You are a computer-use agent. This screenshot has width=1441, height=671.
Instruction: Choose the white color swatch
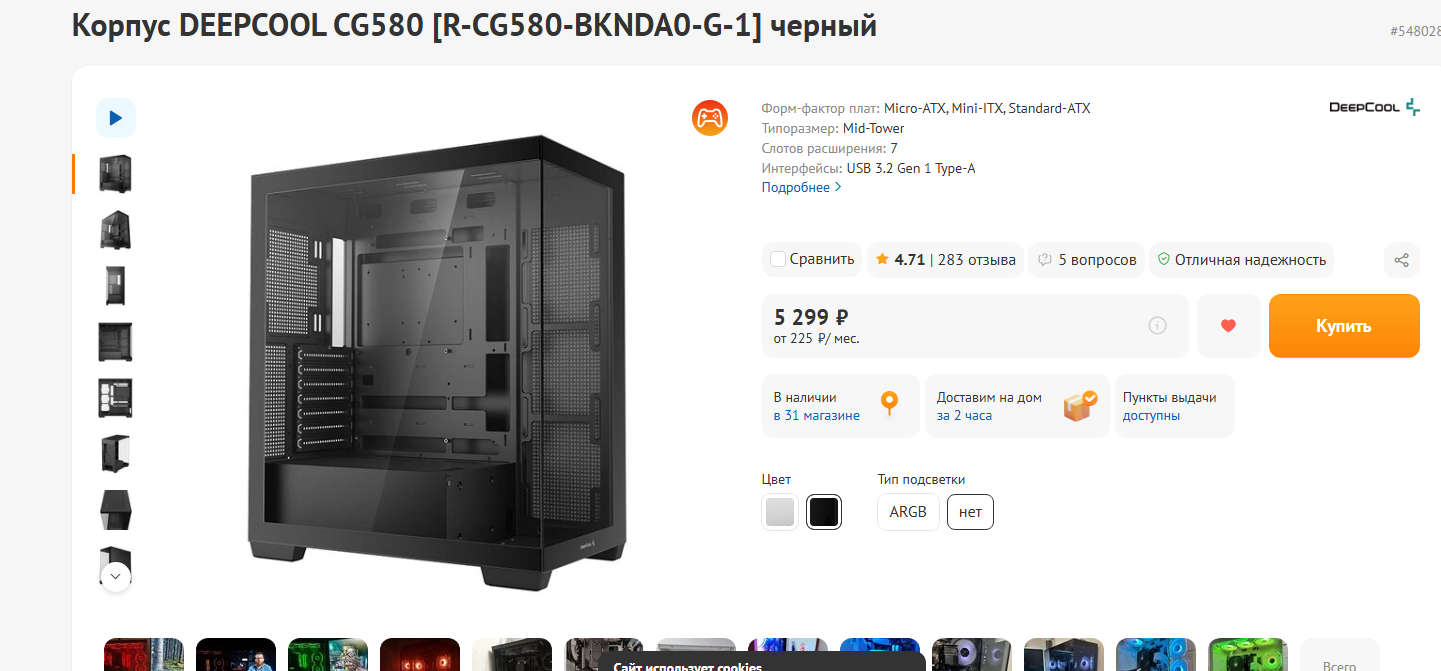(779, 512)
